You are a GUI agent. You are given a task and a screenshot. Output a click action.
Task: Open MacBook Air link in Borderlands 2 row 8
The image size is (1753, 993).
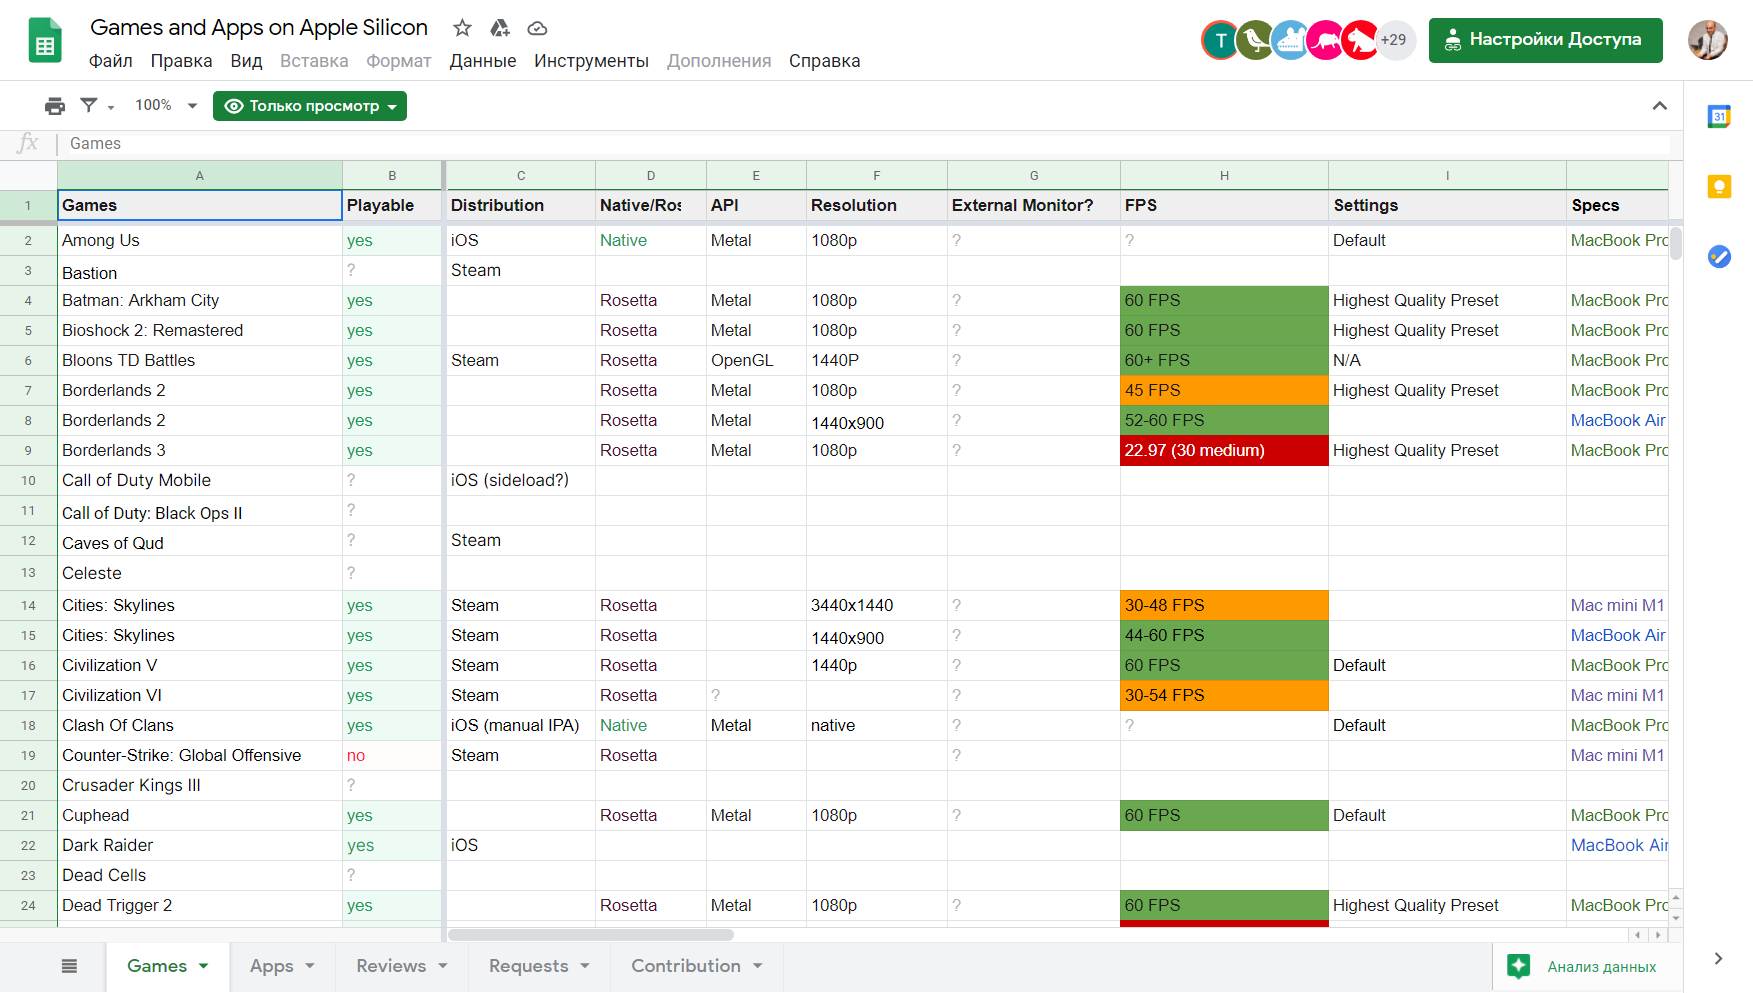pyautogui.click(x=1618, y=420)
